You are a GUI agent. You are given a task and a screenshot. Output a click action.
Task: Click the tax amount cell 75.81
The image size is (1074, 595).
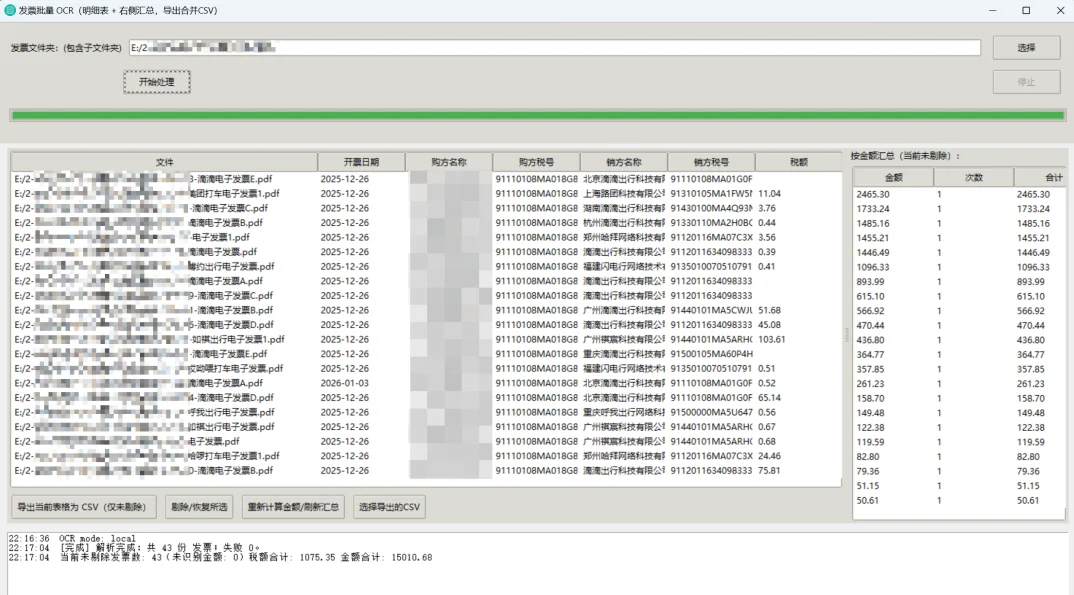[769, 471]
